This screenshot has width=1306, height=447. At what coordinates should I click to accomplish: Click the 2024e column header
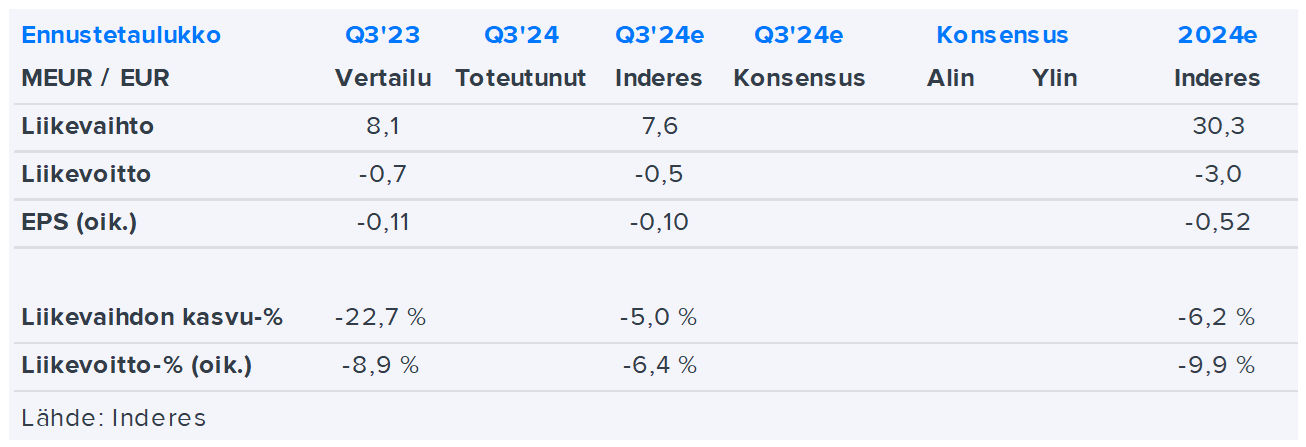(x=1217, y=36)
